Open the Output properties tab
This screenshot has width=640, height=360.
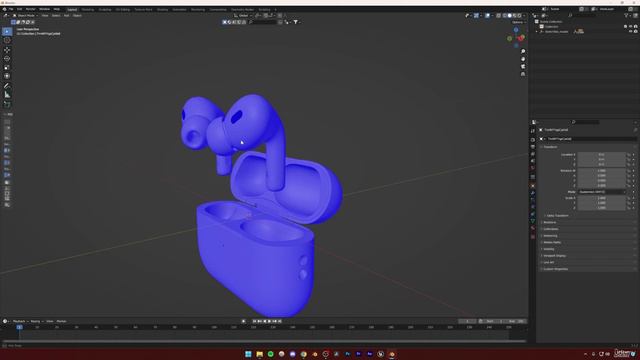[x=533, y=147]
